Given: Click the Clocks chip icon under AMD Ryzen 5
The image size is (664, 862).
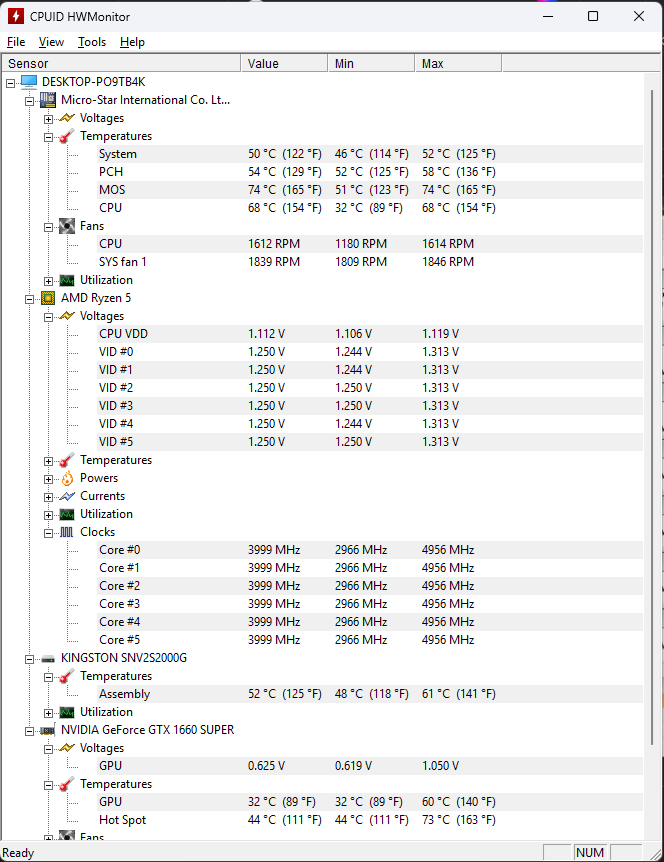Looking at the screenshot, I should [67, 532].
